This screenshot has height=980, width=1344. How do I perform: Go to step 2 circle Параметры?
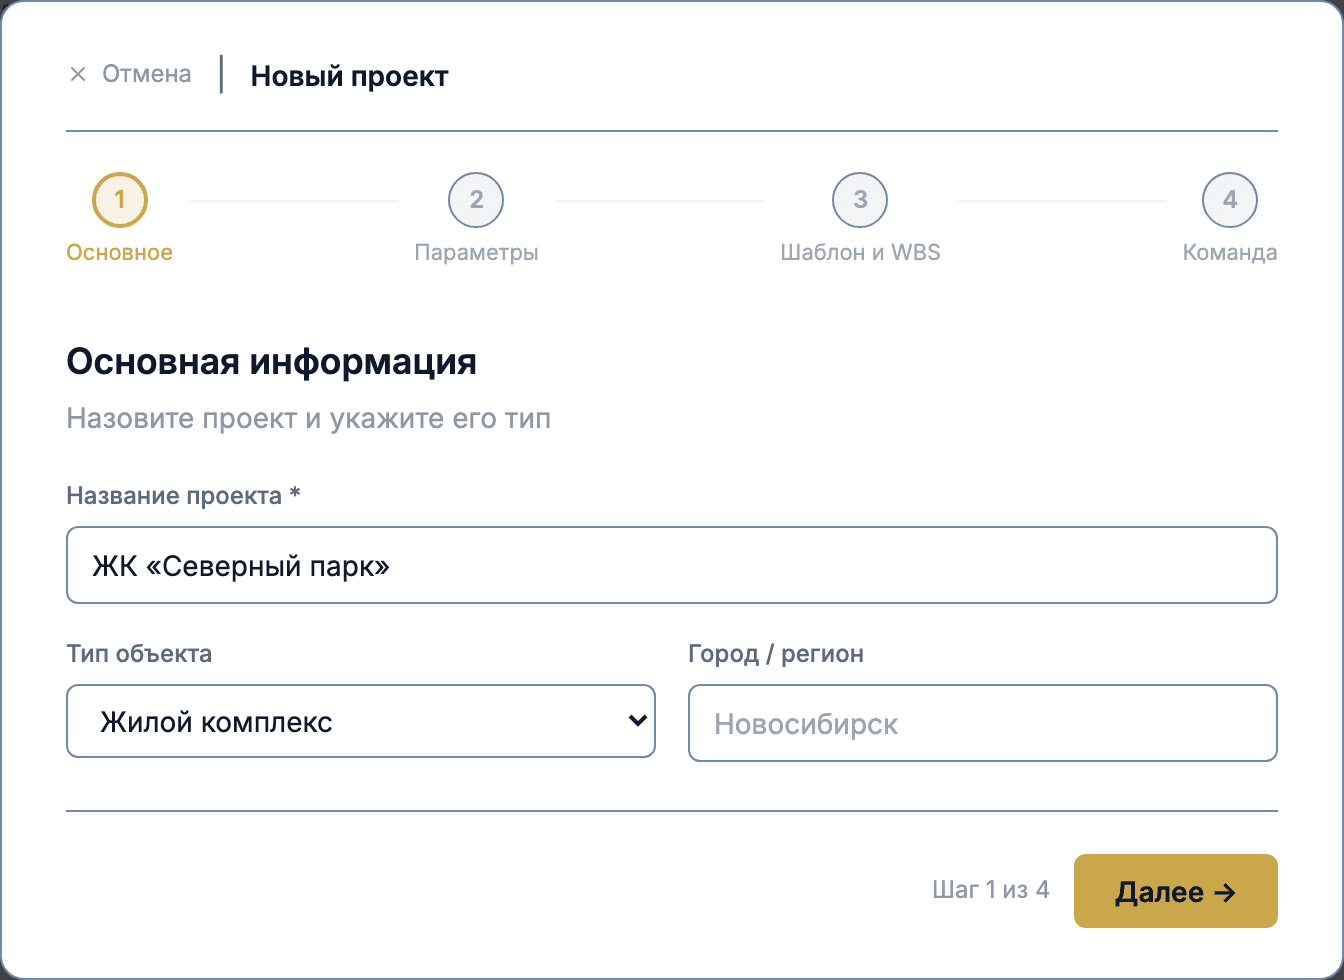coord(476,200)
